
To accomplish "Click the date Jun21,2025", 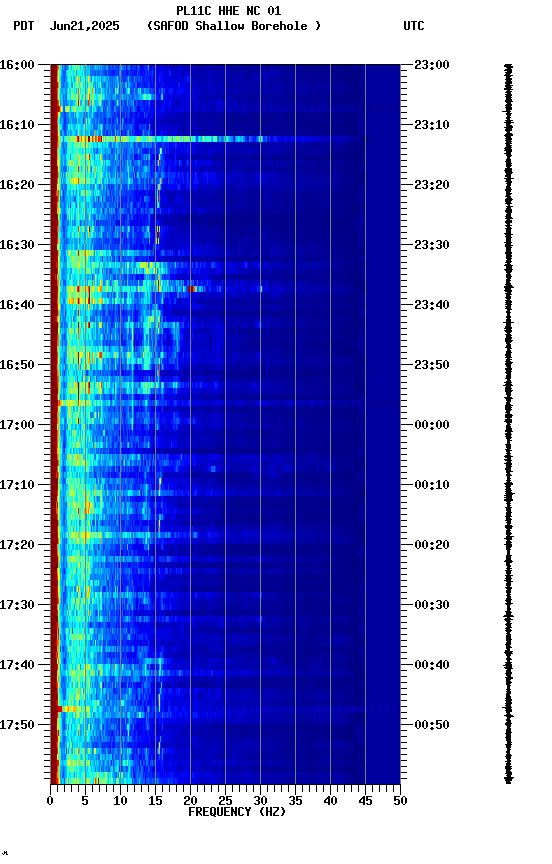I will pyautogui.click(x=84, y=26).
